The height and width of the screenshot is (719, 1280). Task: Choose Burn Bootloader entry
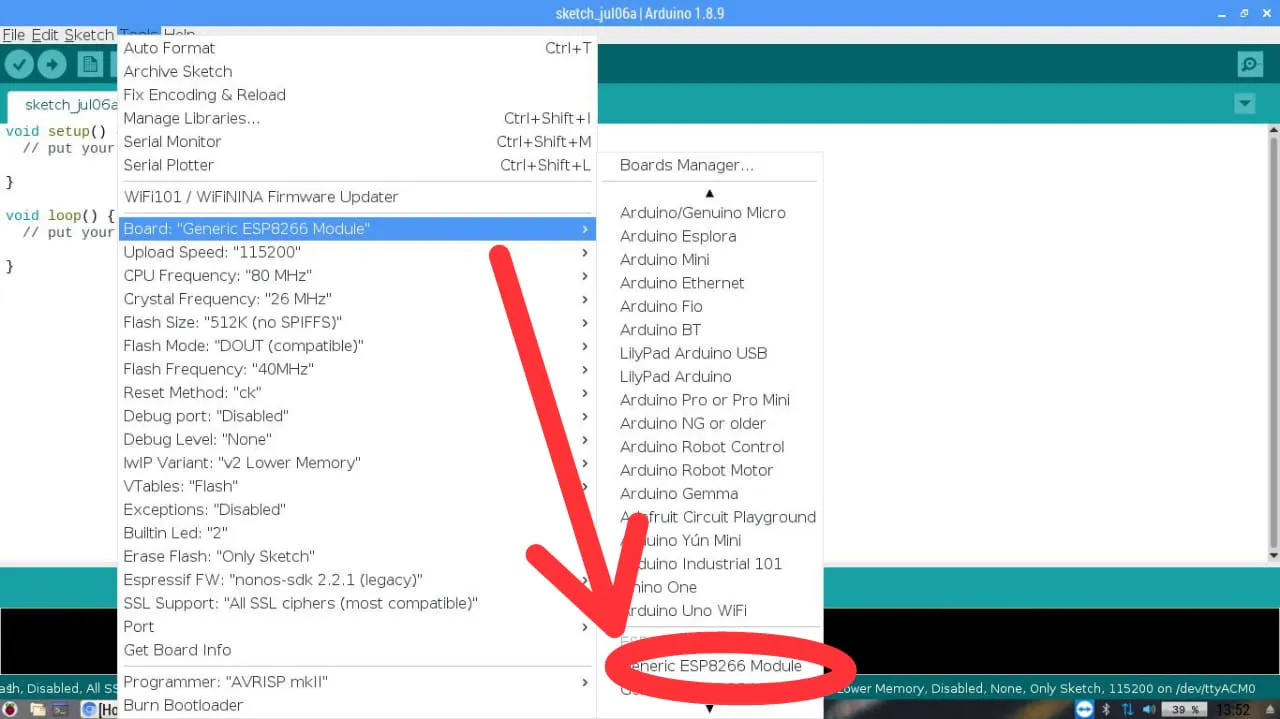tap(357, 705)
